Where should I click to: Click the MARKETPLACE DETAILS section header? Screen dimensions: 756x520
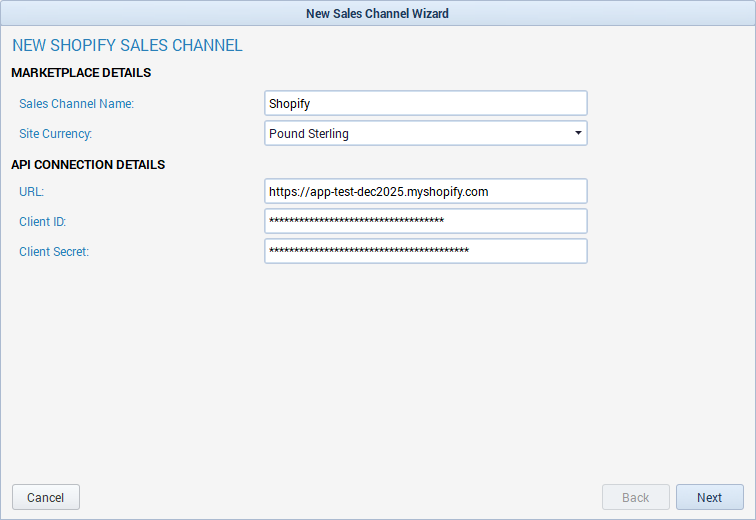tap(81, 73)
